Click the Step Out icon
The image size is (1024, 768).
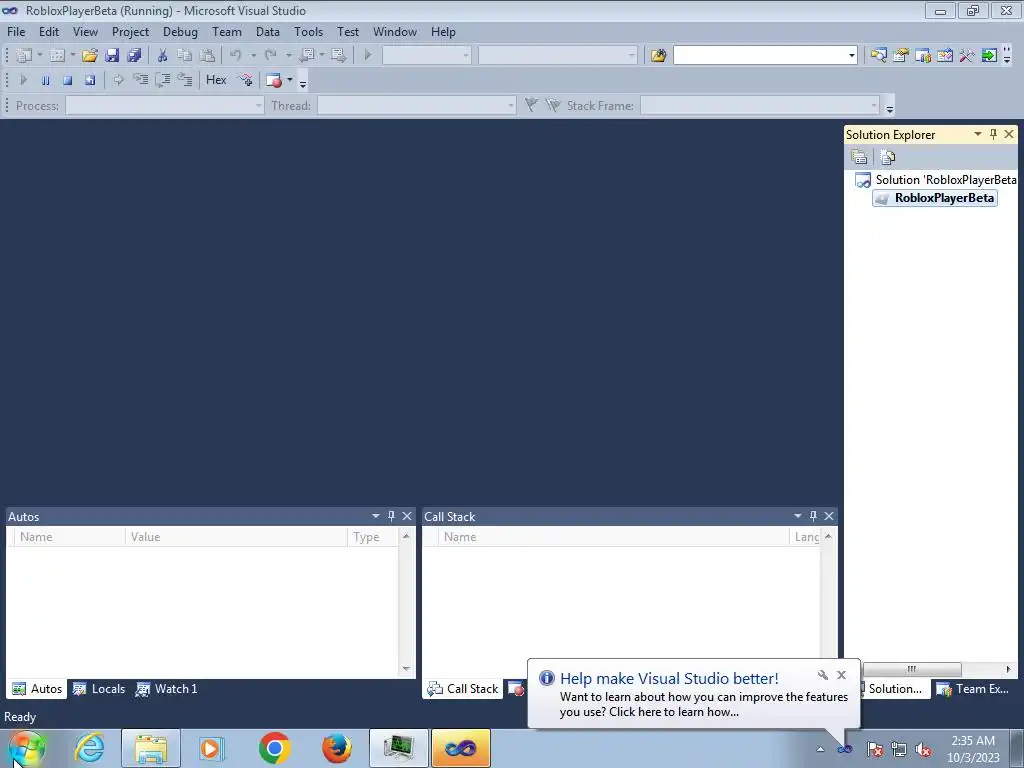coord(185,80)
